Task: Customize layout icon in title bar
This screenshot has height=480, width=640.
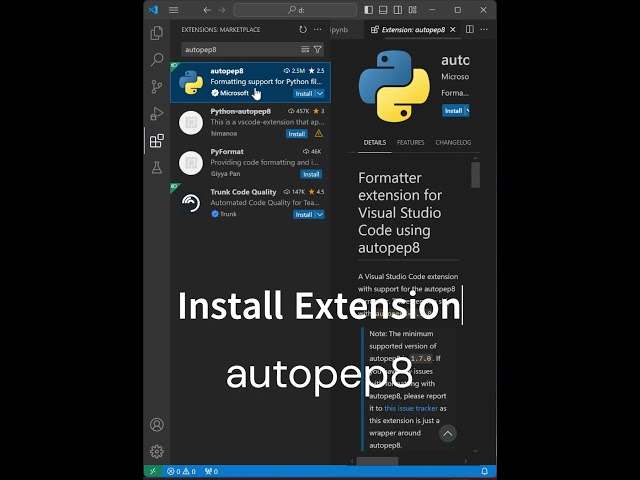Action: coord(413,10)
